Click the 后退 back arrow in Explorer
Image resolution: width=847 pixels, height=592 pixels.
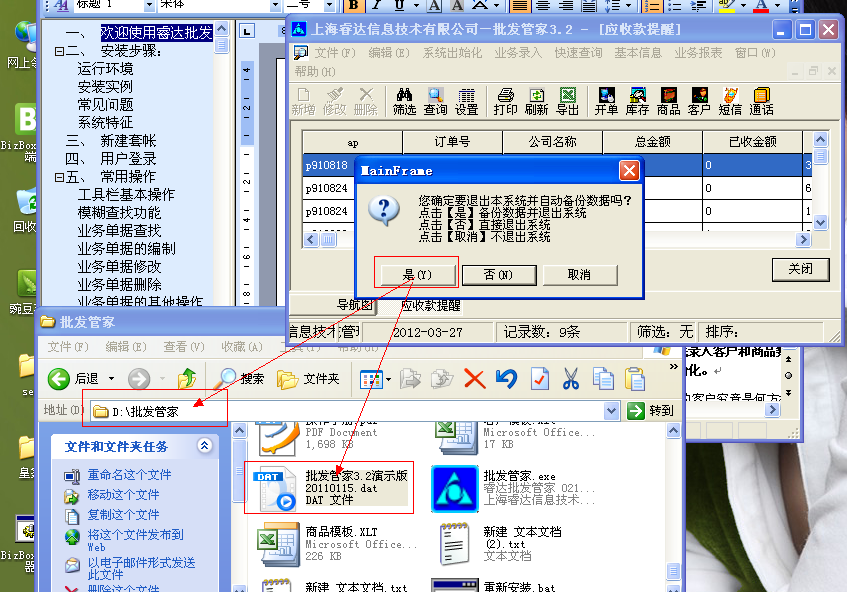[x=59, y=379]
